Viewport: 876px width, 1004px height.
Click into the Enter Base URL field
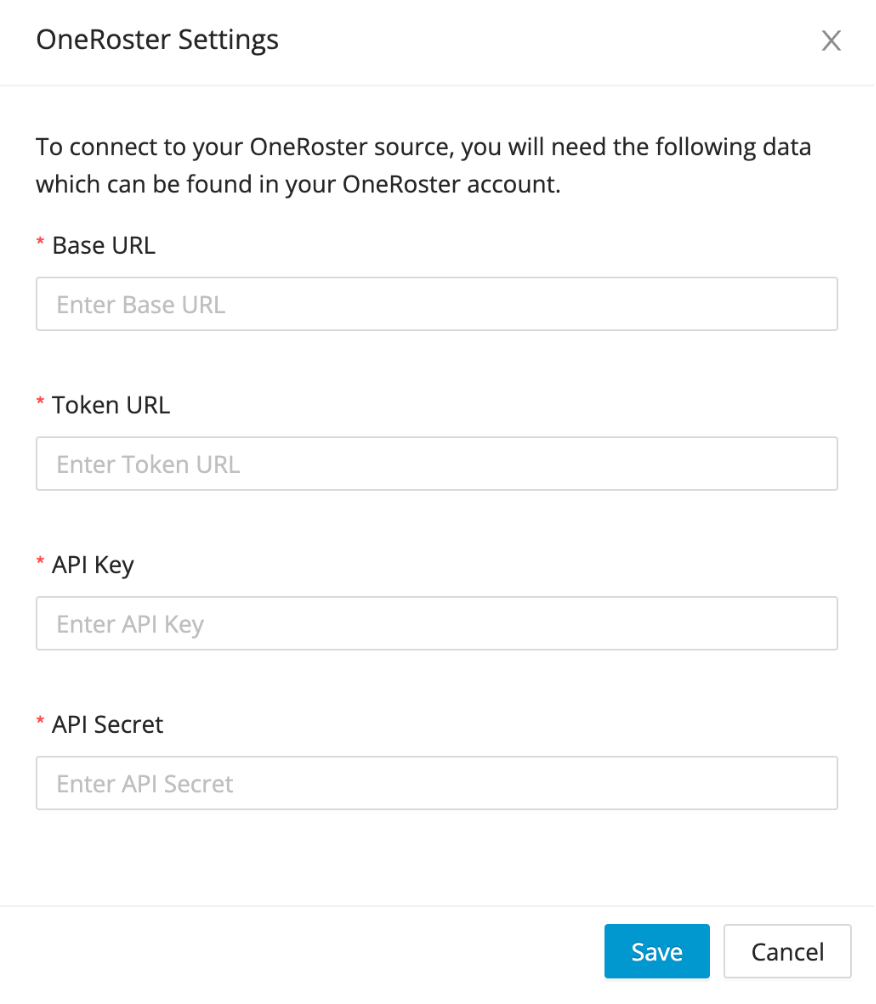pyautogui.click(x=437, y=304)
